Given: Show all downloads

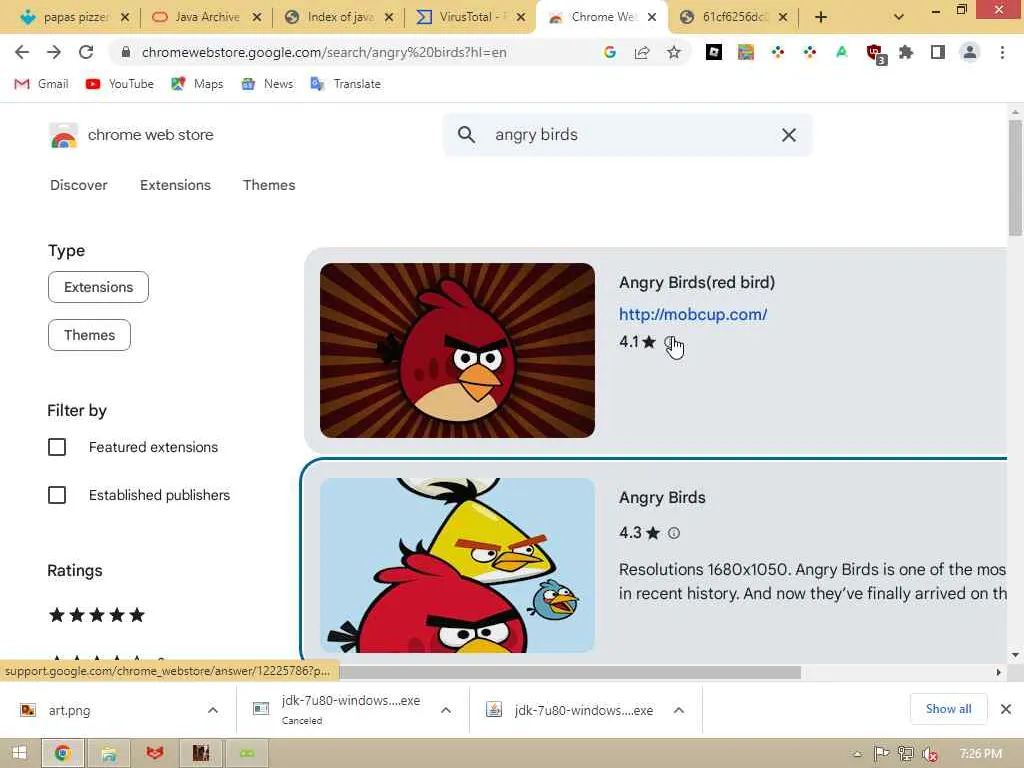Looking at the screenshot, I should click(x=948, y=709).
